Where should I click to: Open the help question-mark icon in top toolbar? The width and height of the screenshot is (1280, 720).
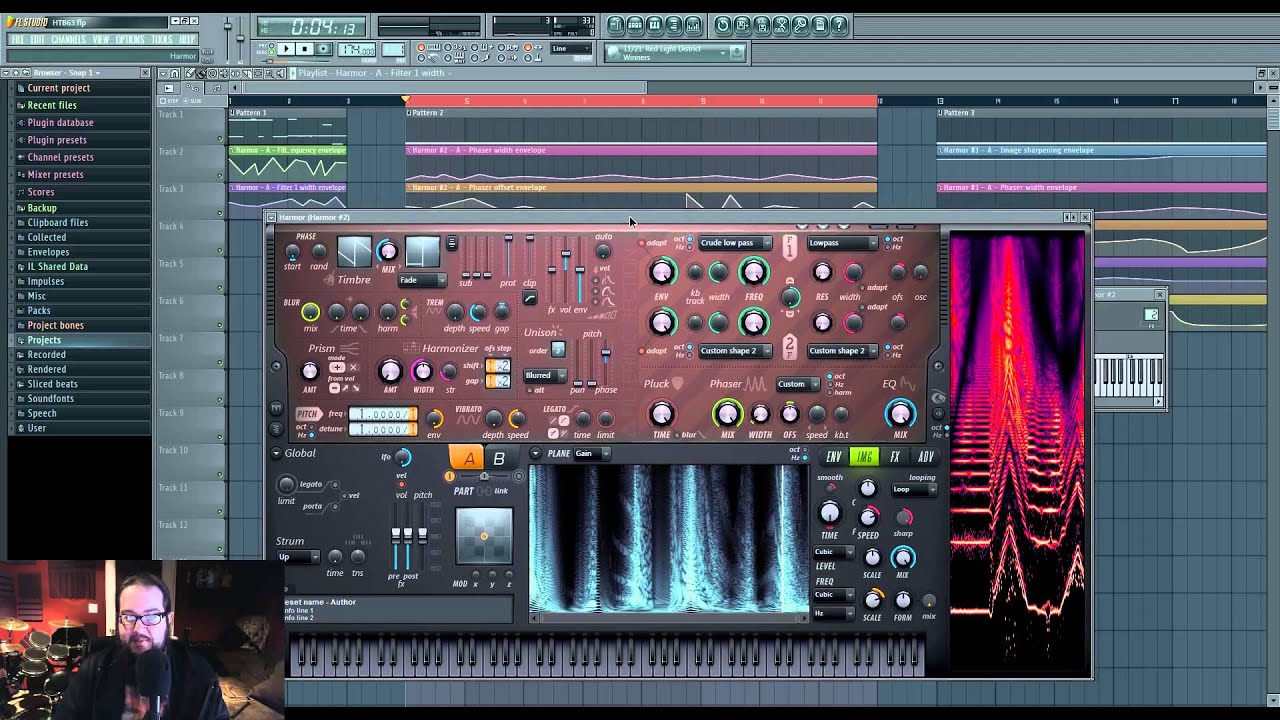(x=839, y=25)
